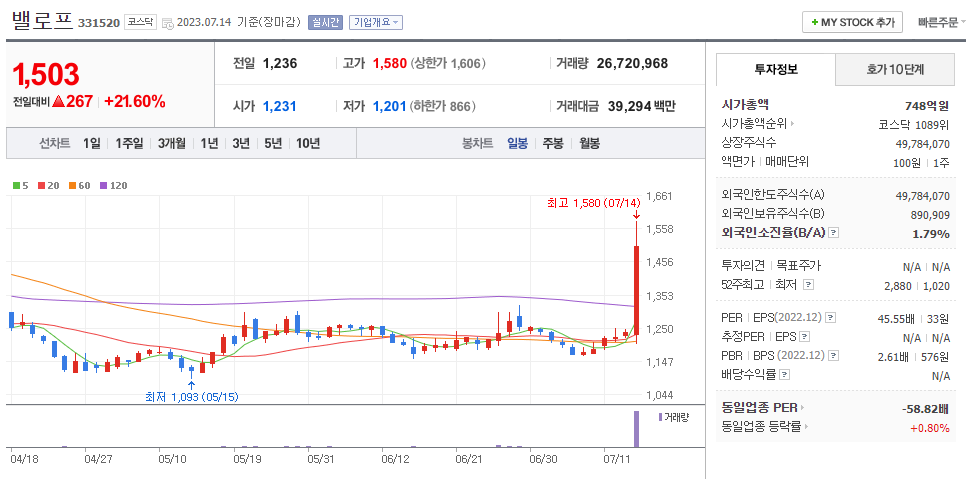Screen dimensions: 970x479
Task: Select 주봉 candlestick chart
Action: (x=553, y=144)
